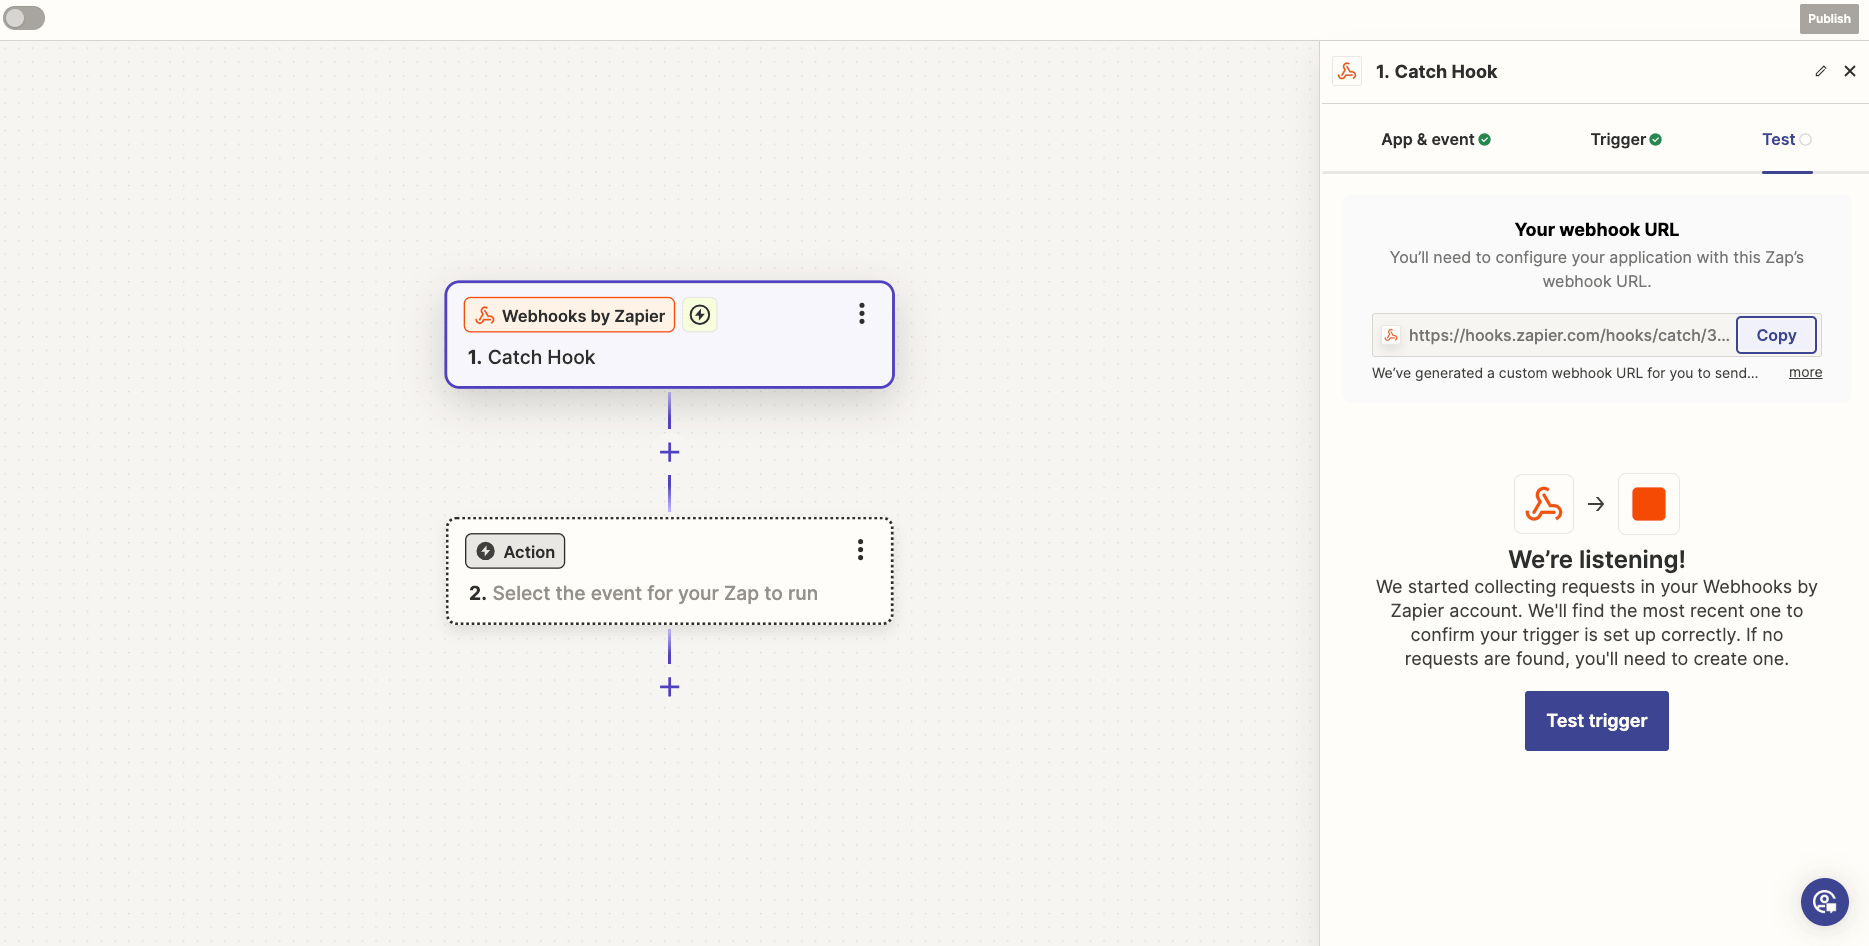Switch to the App & event tab
This screenshot has width=1869, height=946.
1435,140
